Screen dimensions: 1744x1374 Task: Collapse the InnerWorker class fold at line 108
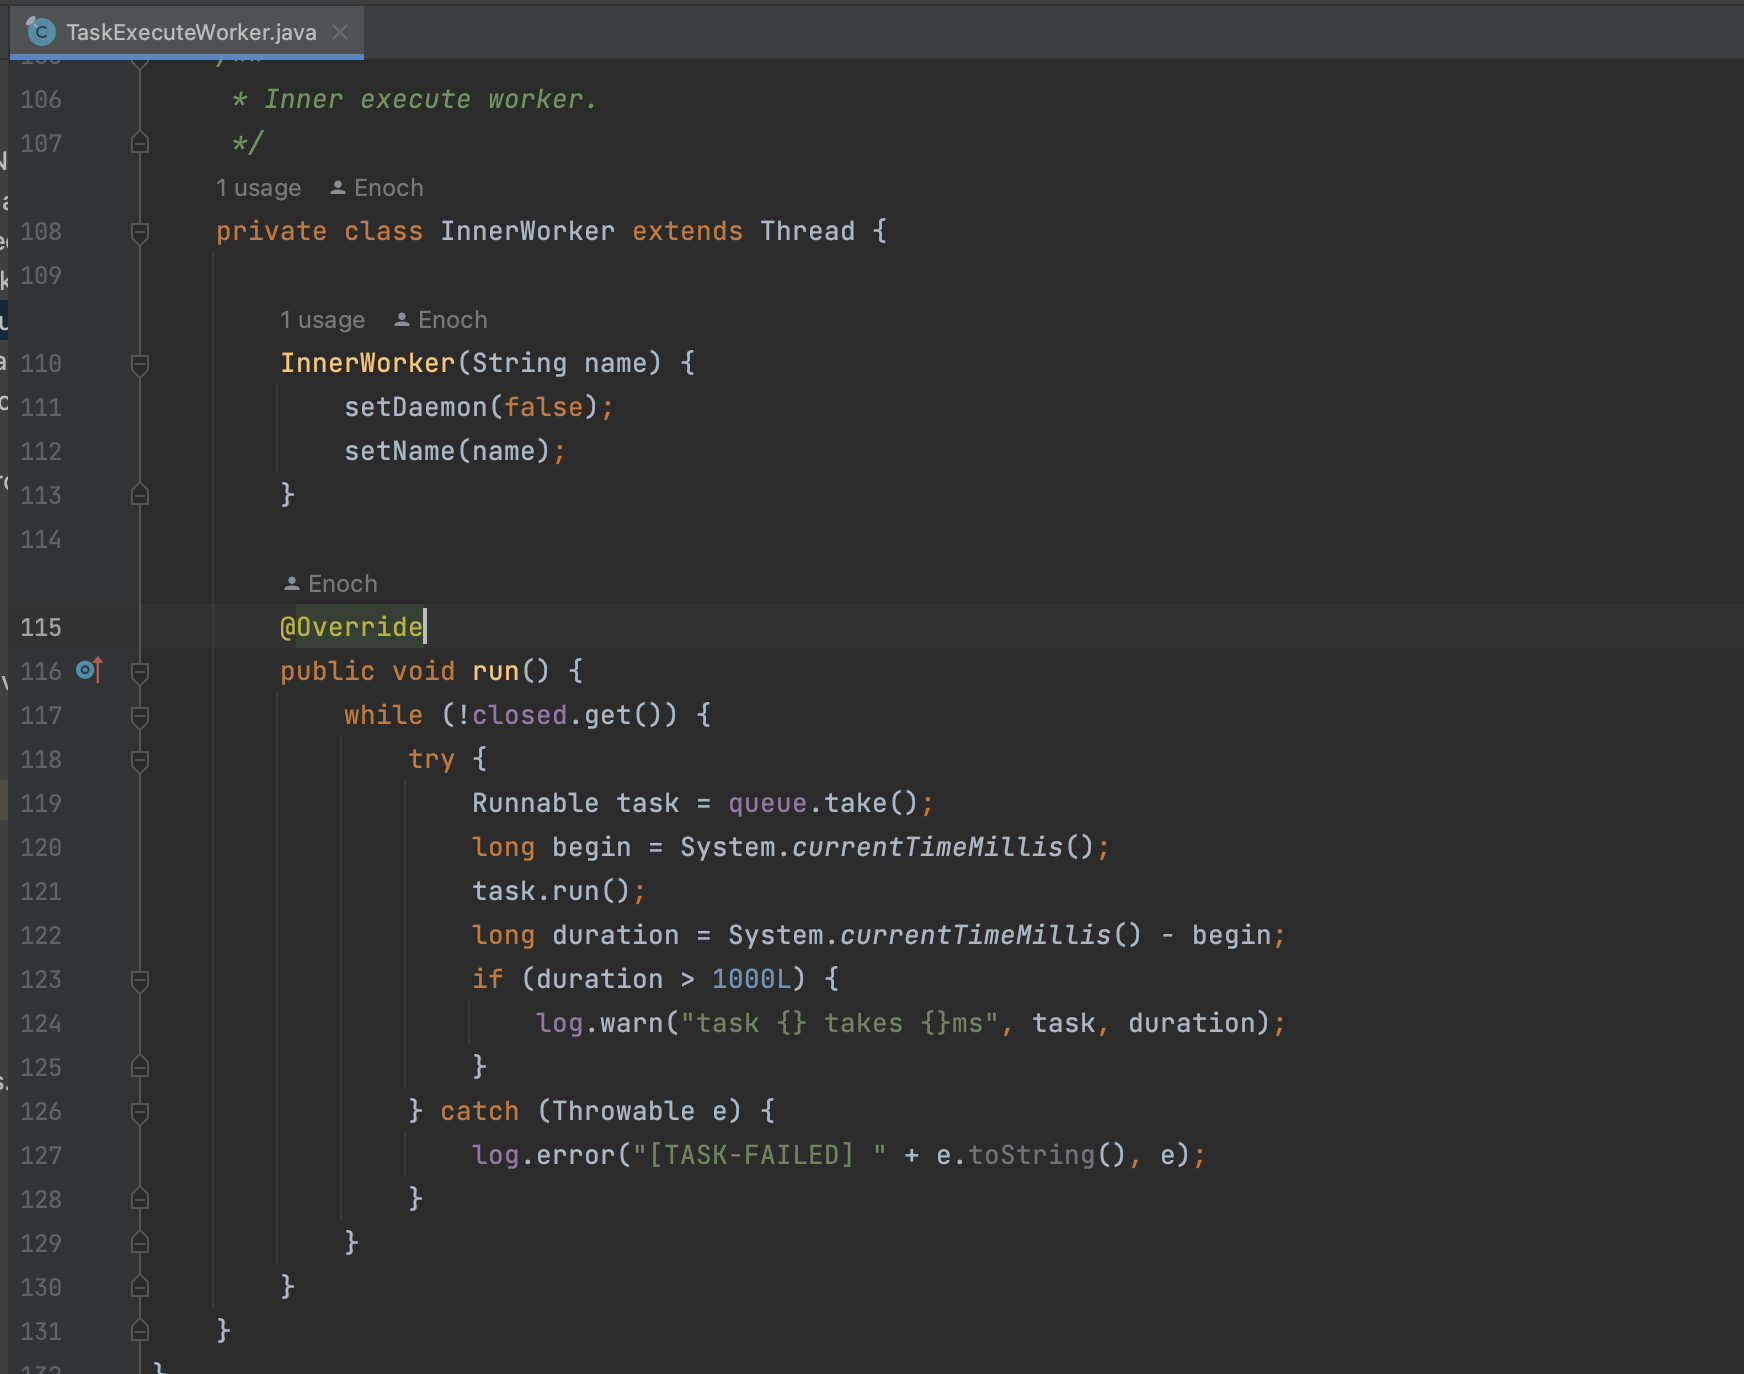click(x=140, y=232)
